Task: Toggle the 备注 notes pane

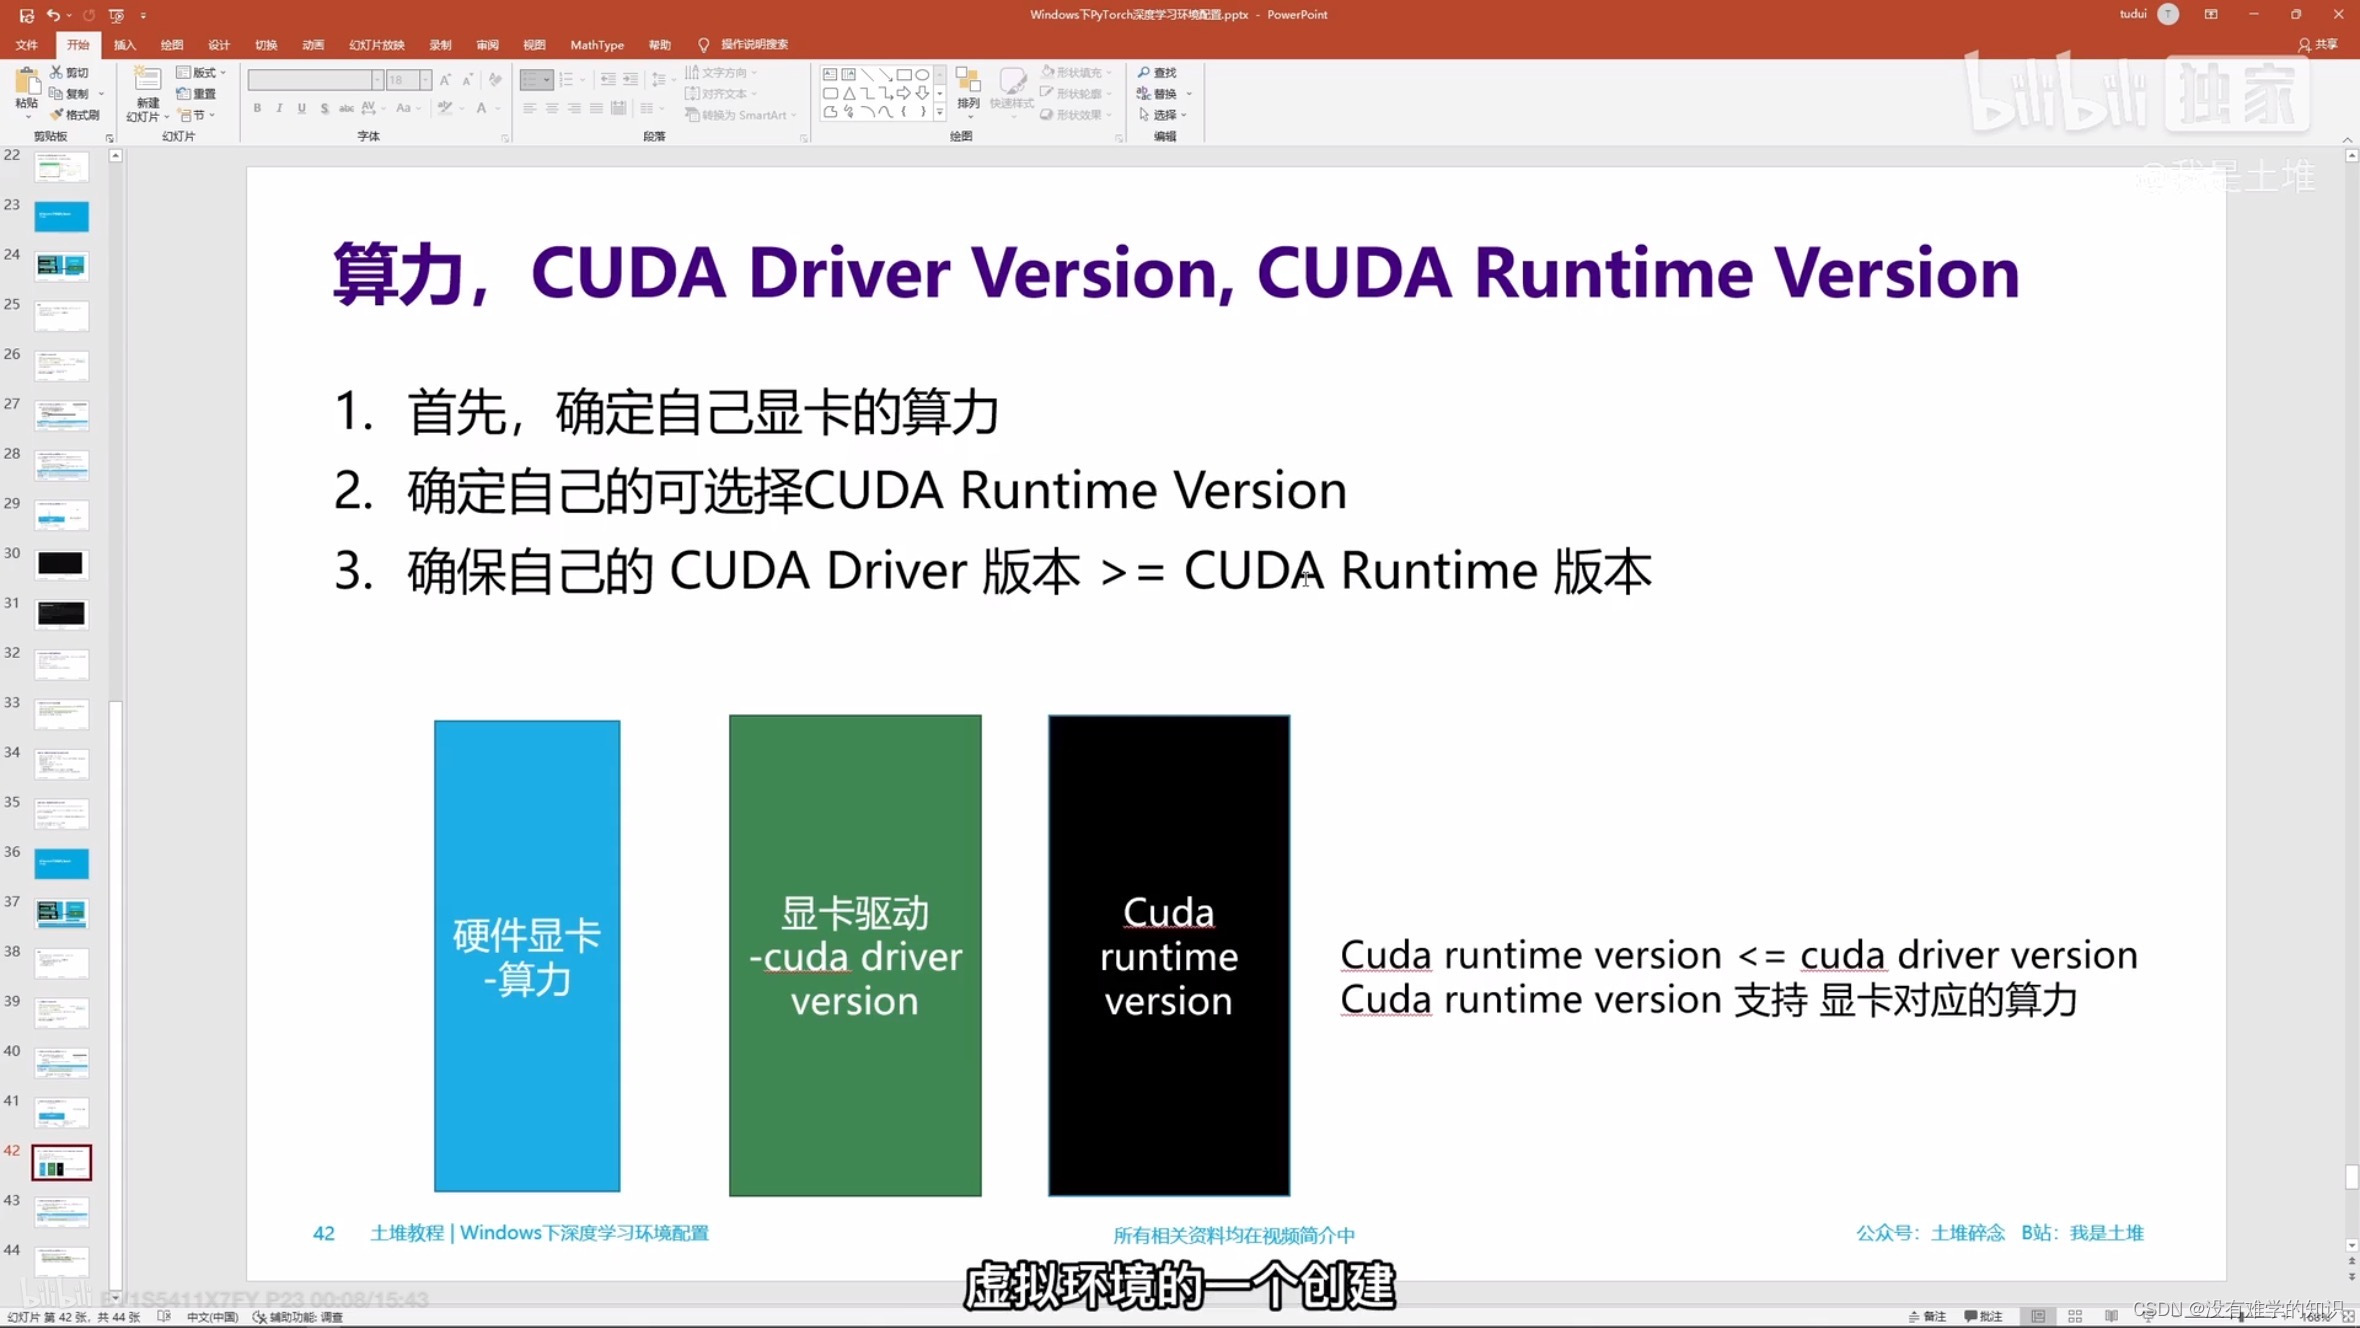Action: pos(1927,1317)
